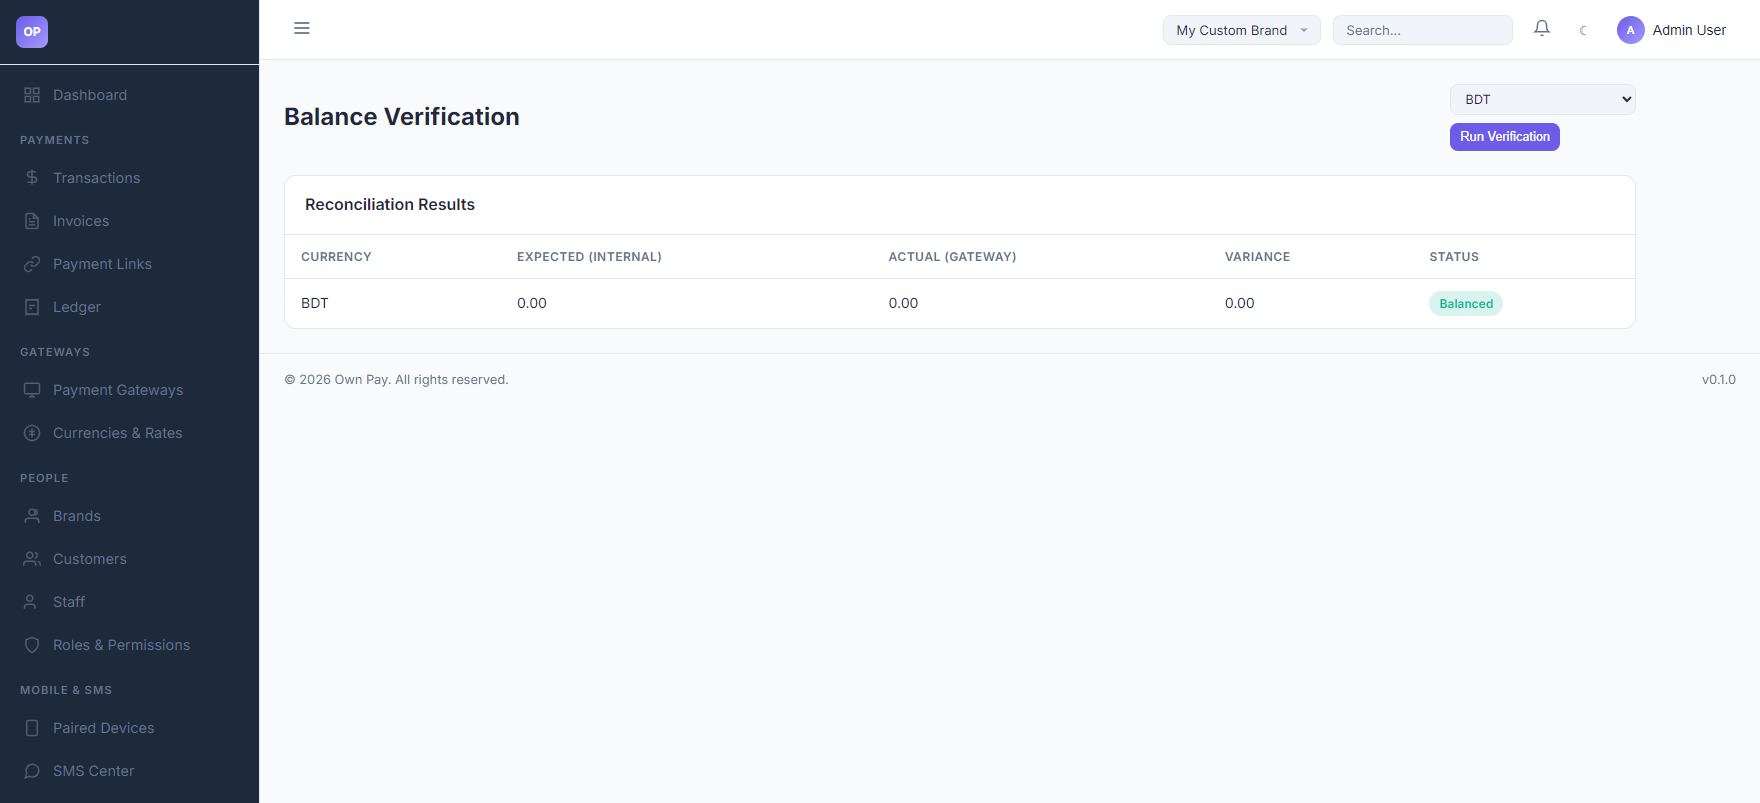Click the Brands person icon
The height and width of the screenshot is (803, 1760).
pyautogui.click(x=32, y=516)
